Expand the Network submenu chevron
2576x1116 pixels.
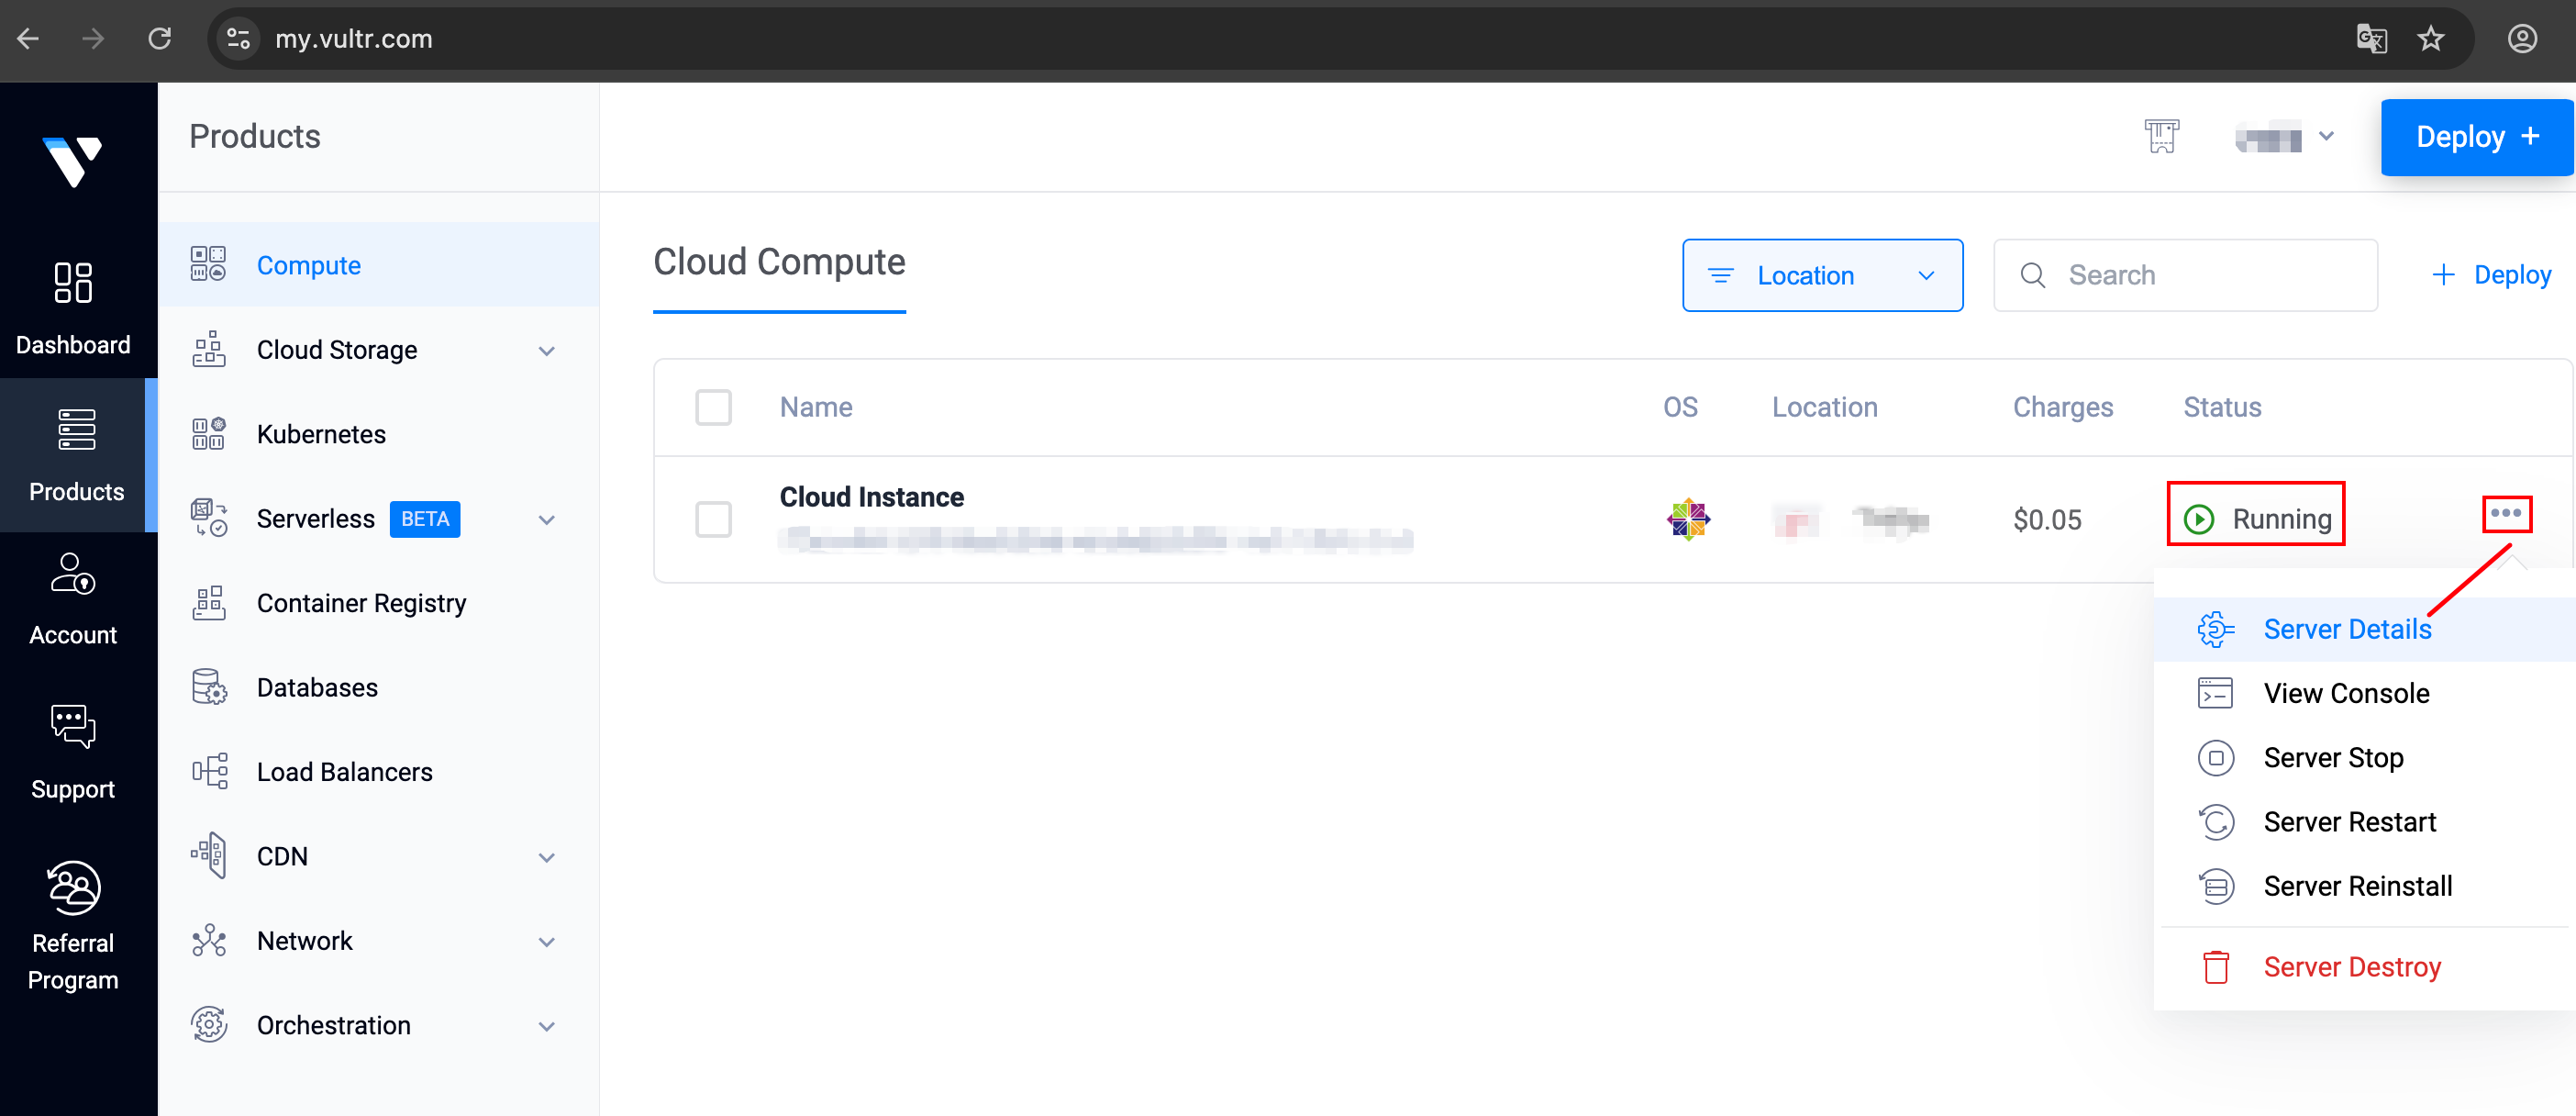coord(546,942)
